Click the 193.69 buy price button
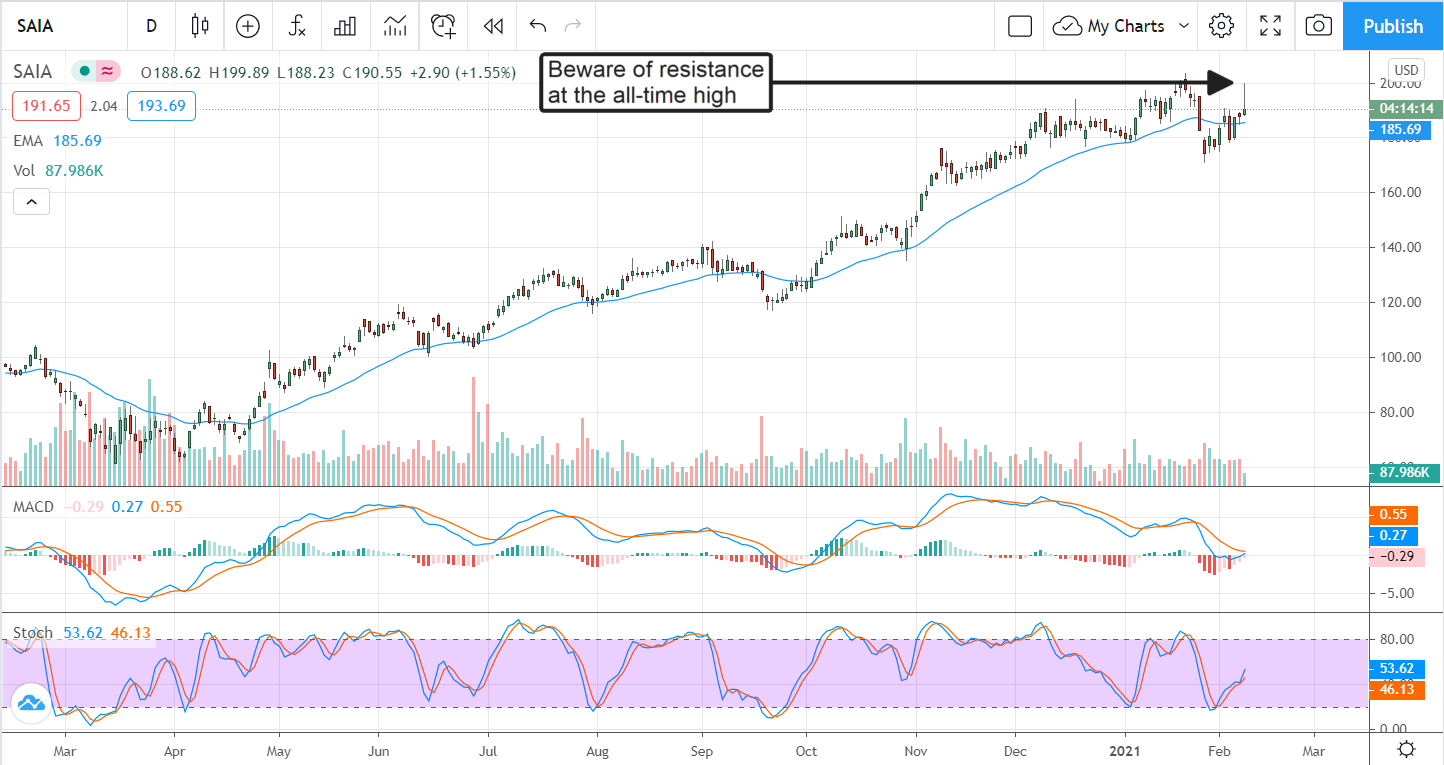Screen dimensions: 1444x765 tap(161, 105)
